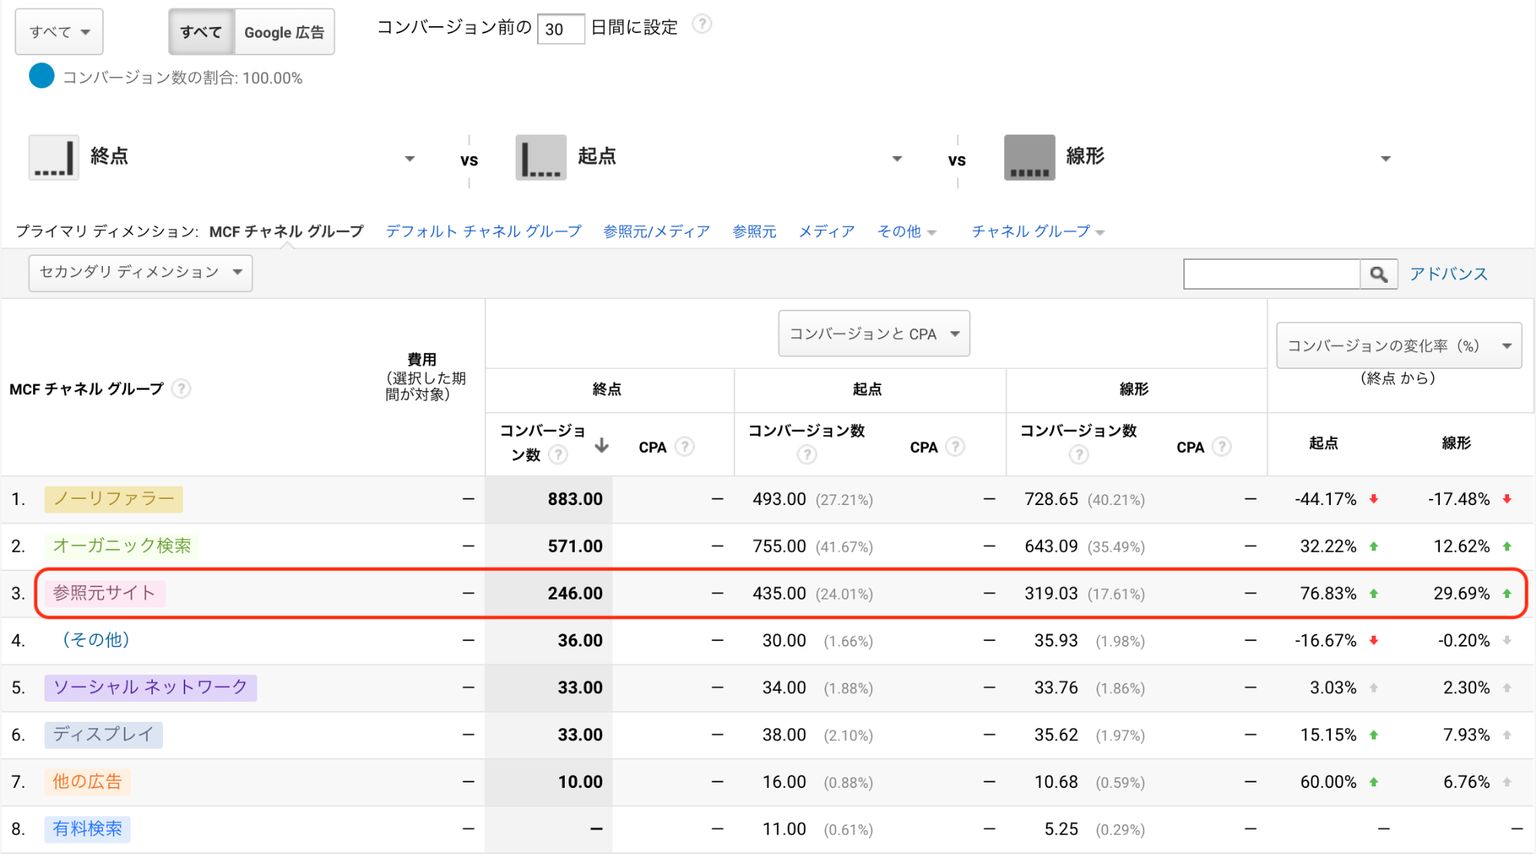Viewport: 1536px width, 854px height.
Task: Open the 線形 model selector dropdown
Action: [x=1385, y=159]
